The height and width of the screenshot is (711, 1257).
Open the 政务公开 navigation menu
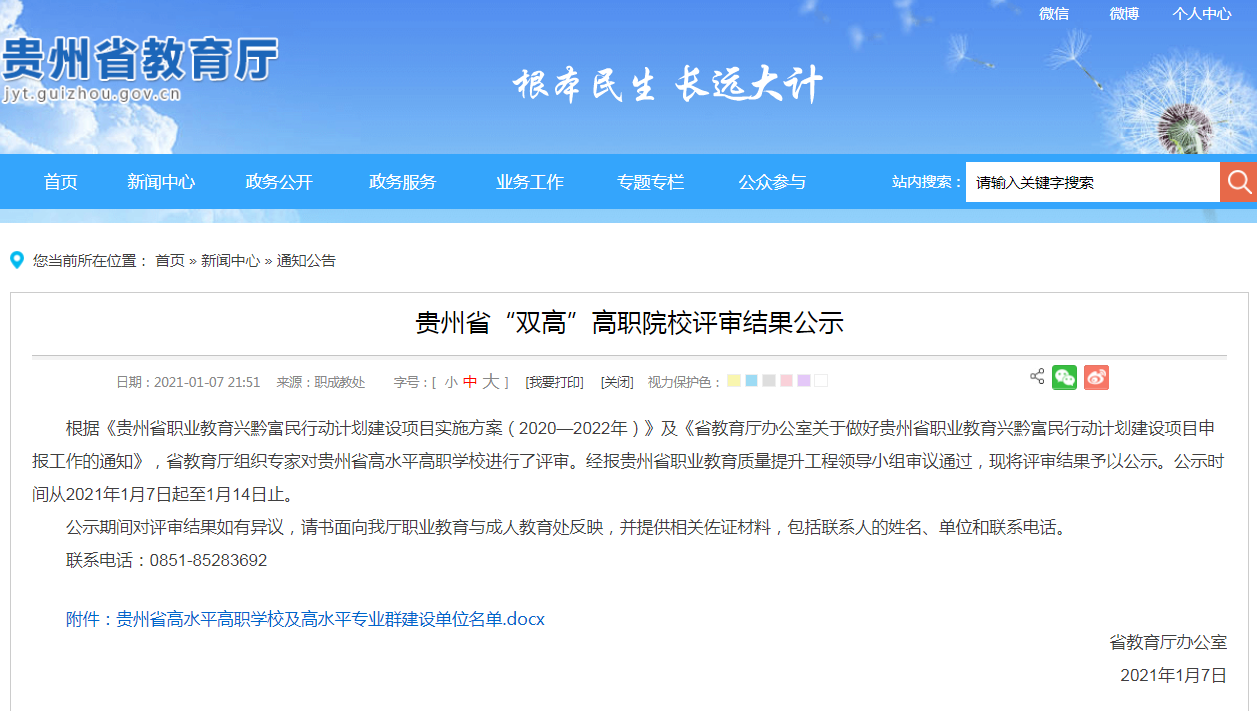click(x=279, y=181)
